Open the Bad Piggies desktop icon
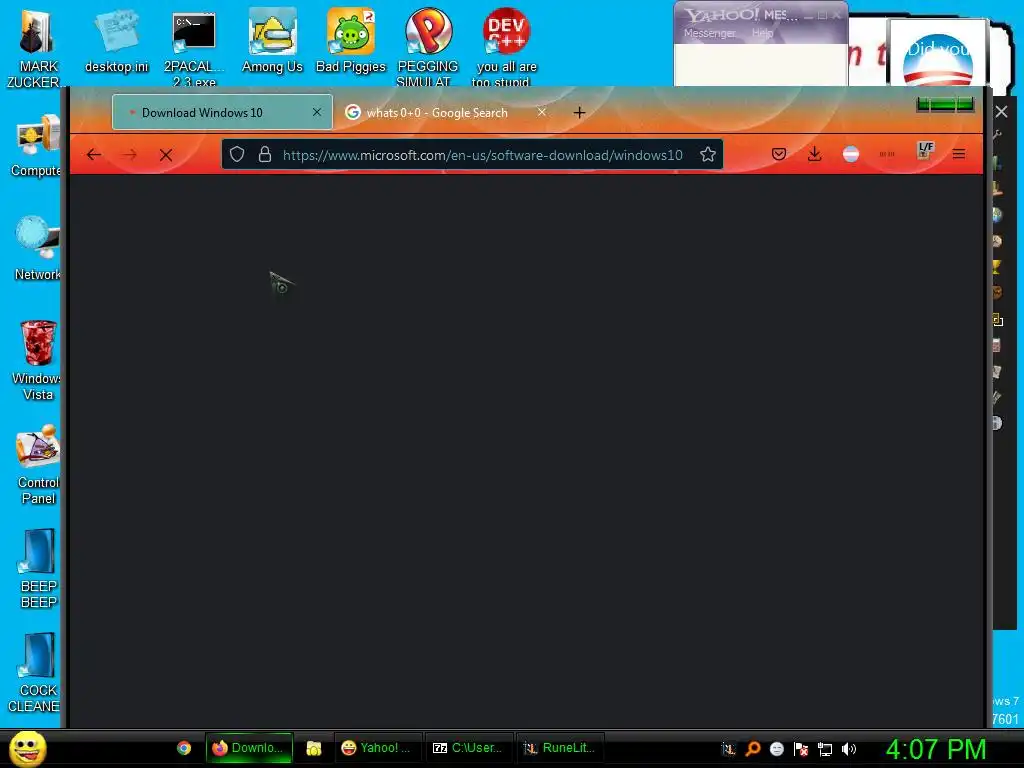 coord(351,41)
